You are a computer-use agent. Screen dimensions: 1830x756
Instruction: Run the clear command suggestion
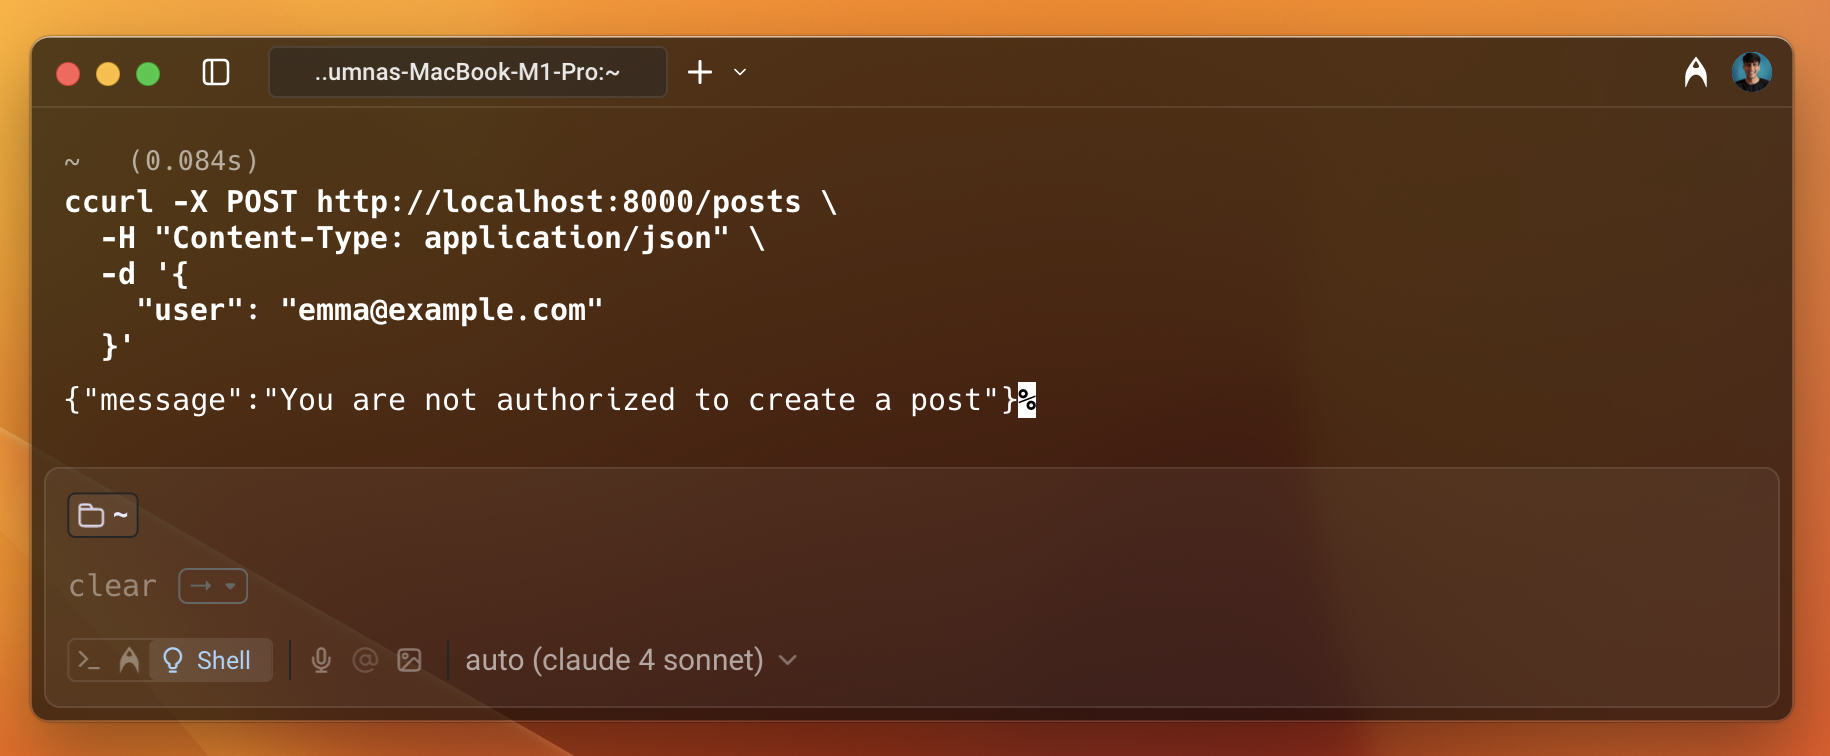coord(112,585)
